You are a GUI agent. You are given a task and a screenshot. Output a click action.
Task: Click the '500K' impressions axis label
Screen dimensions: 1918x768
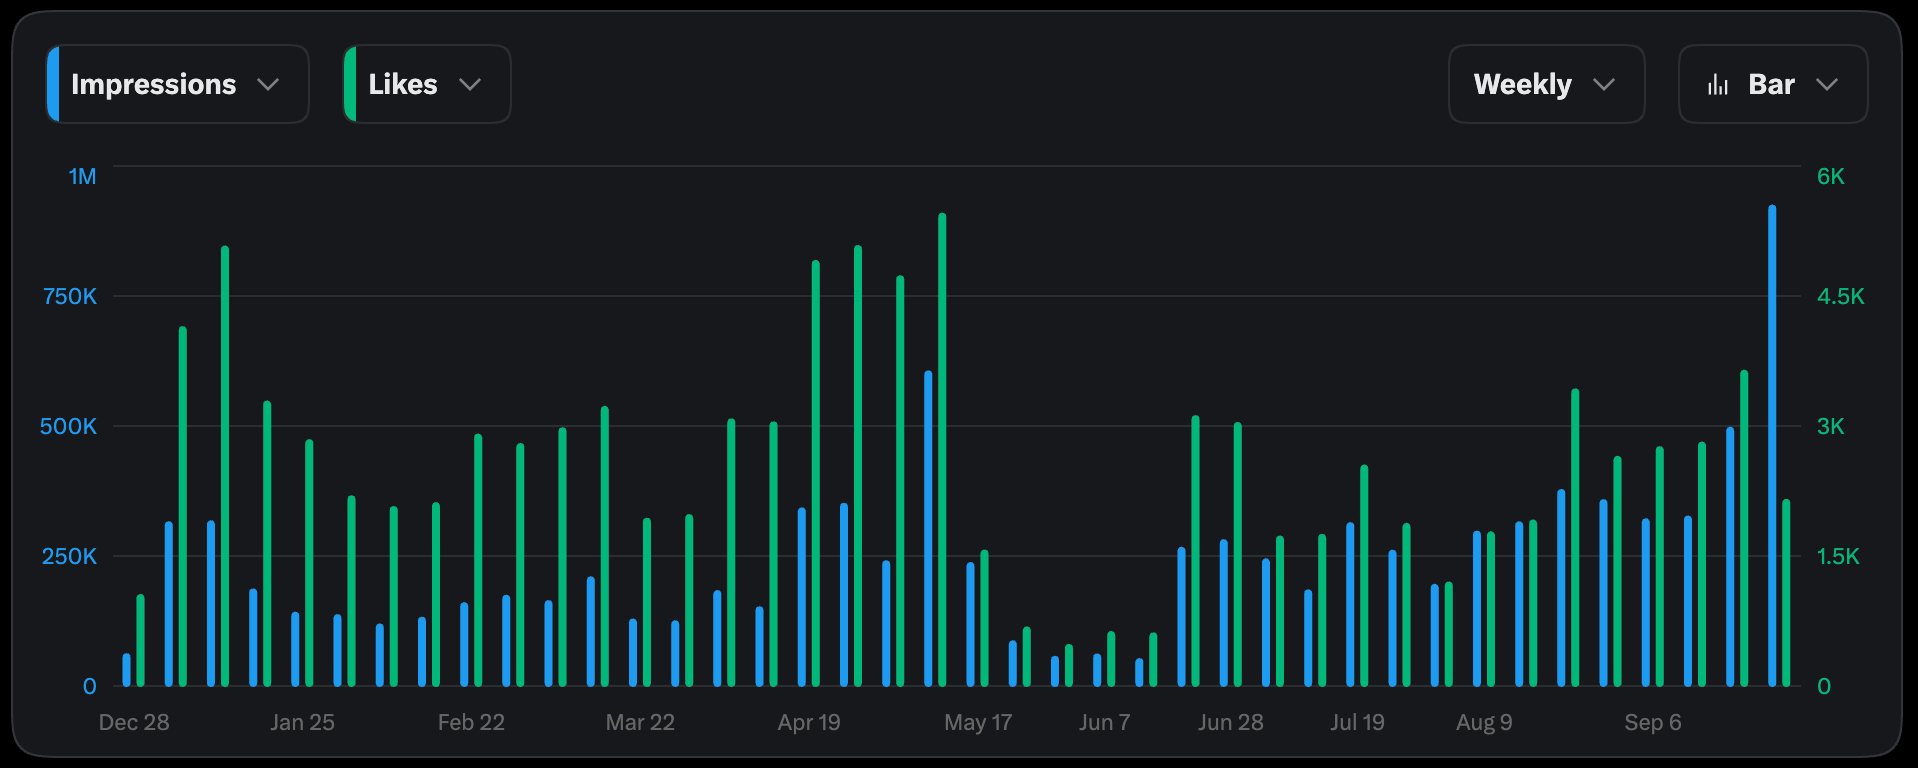(69, 427)
